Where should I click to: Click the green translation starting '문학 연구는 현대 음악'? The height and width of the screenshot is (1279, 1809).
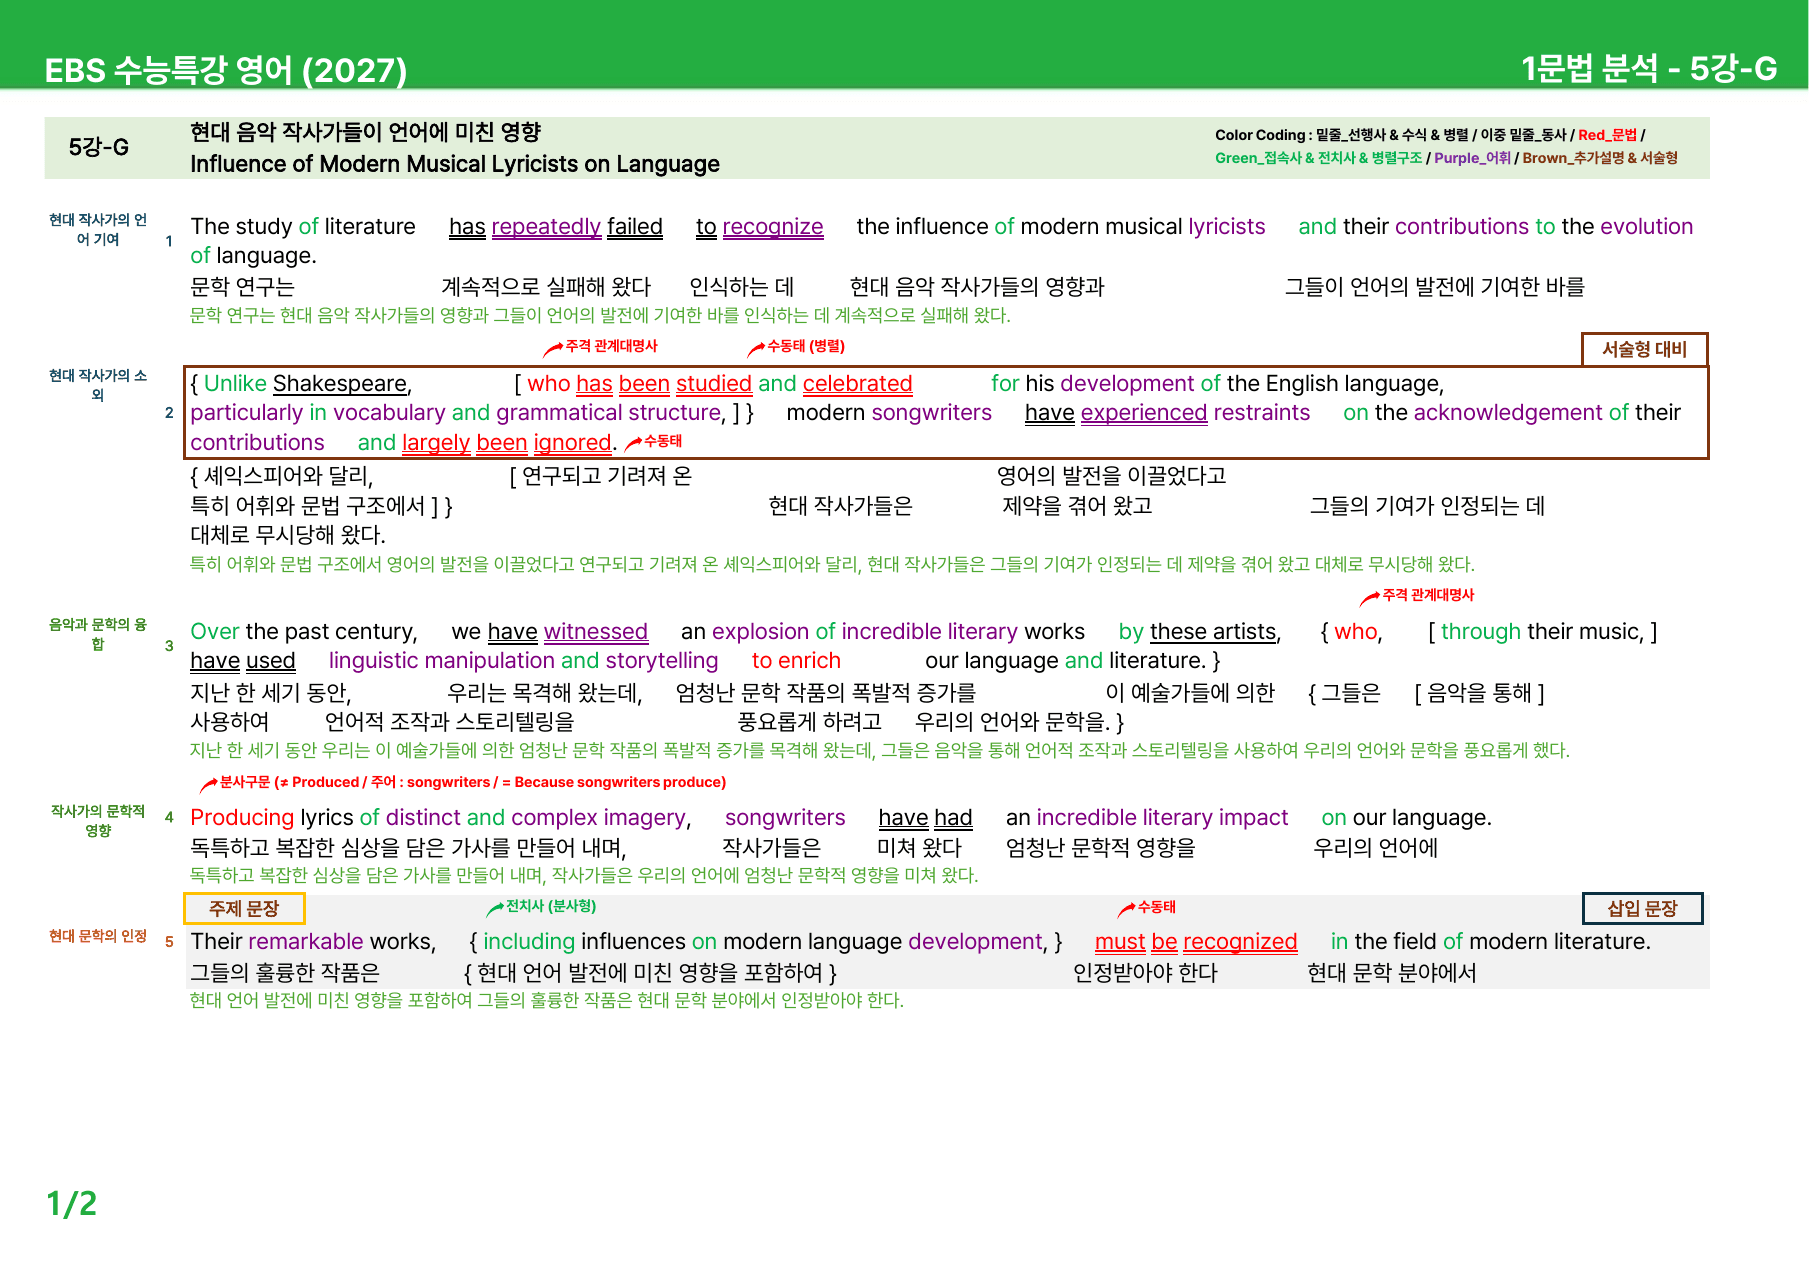pyautogui.click(x=600, y=316)
